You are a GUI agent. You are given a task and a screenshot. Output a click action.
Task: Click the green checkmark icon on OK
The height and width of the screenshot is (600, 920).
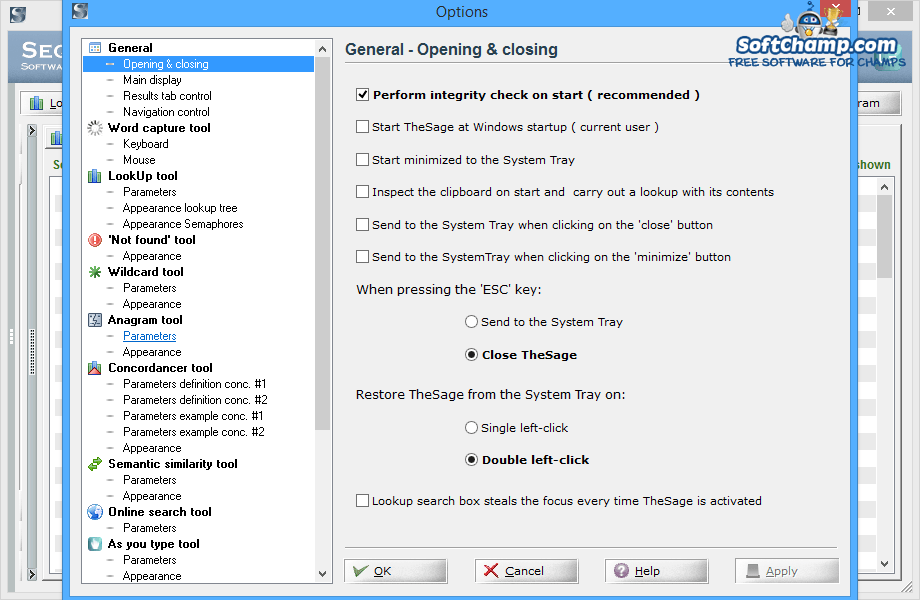[361, 571]
